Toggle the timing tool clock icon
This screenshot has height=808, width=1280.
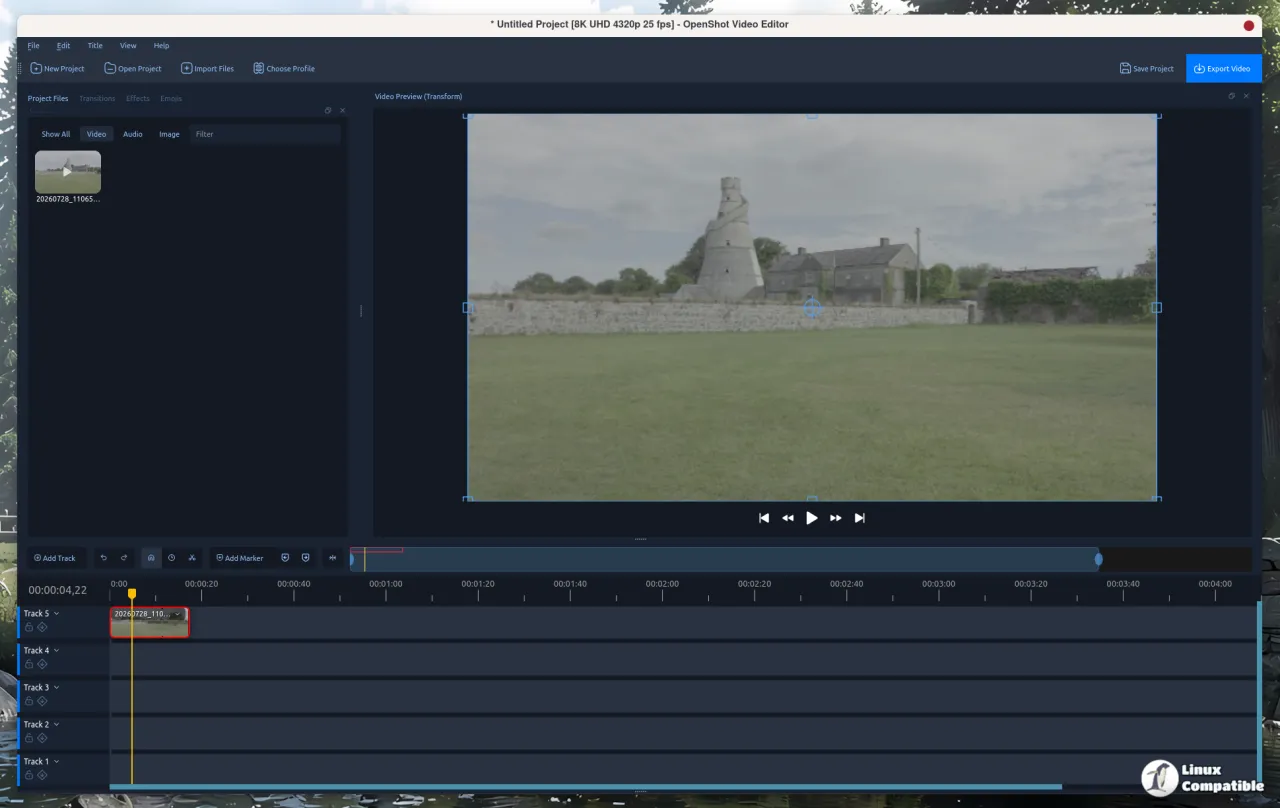click(171, 558)
